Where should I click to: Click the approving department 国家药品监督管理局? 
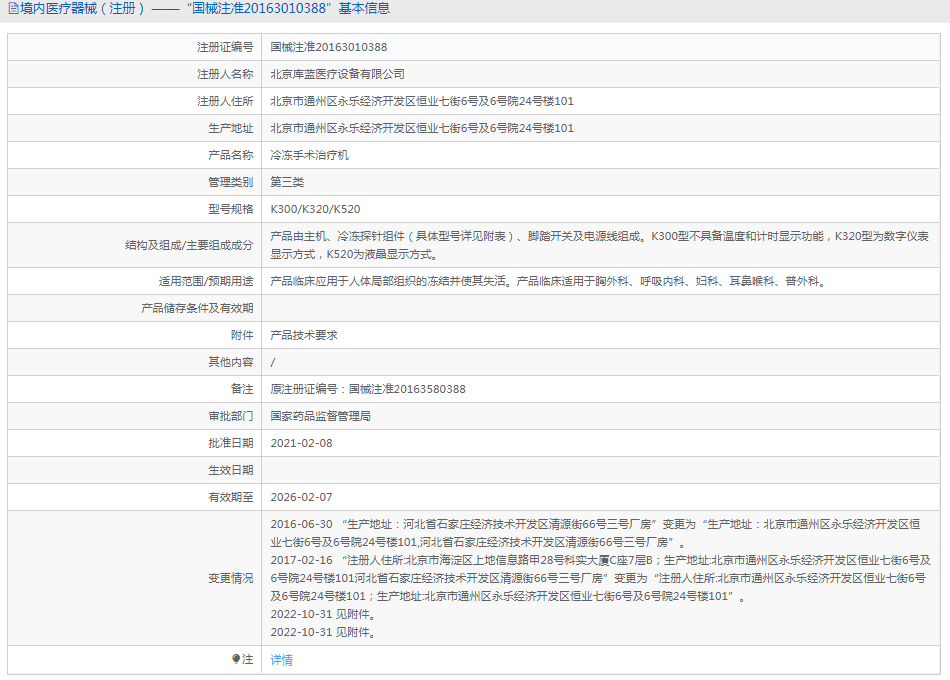[320, 416]
